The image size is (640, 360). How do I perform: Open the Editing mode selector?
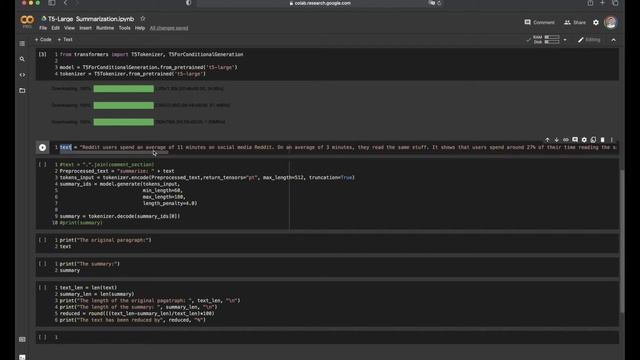pos(589,40)
